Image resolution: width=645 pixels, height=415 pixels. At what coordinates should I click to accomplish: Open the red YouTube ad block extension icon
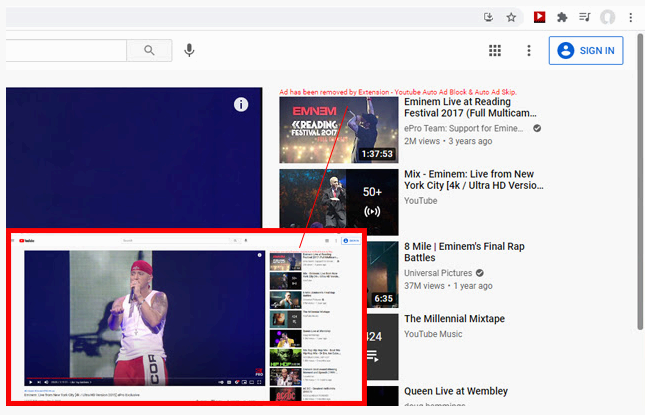tap(539, 17)
